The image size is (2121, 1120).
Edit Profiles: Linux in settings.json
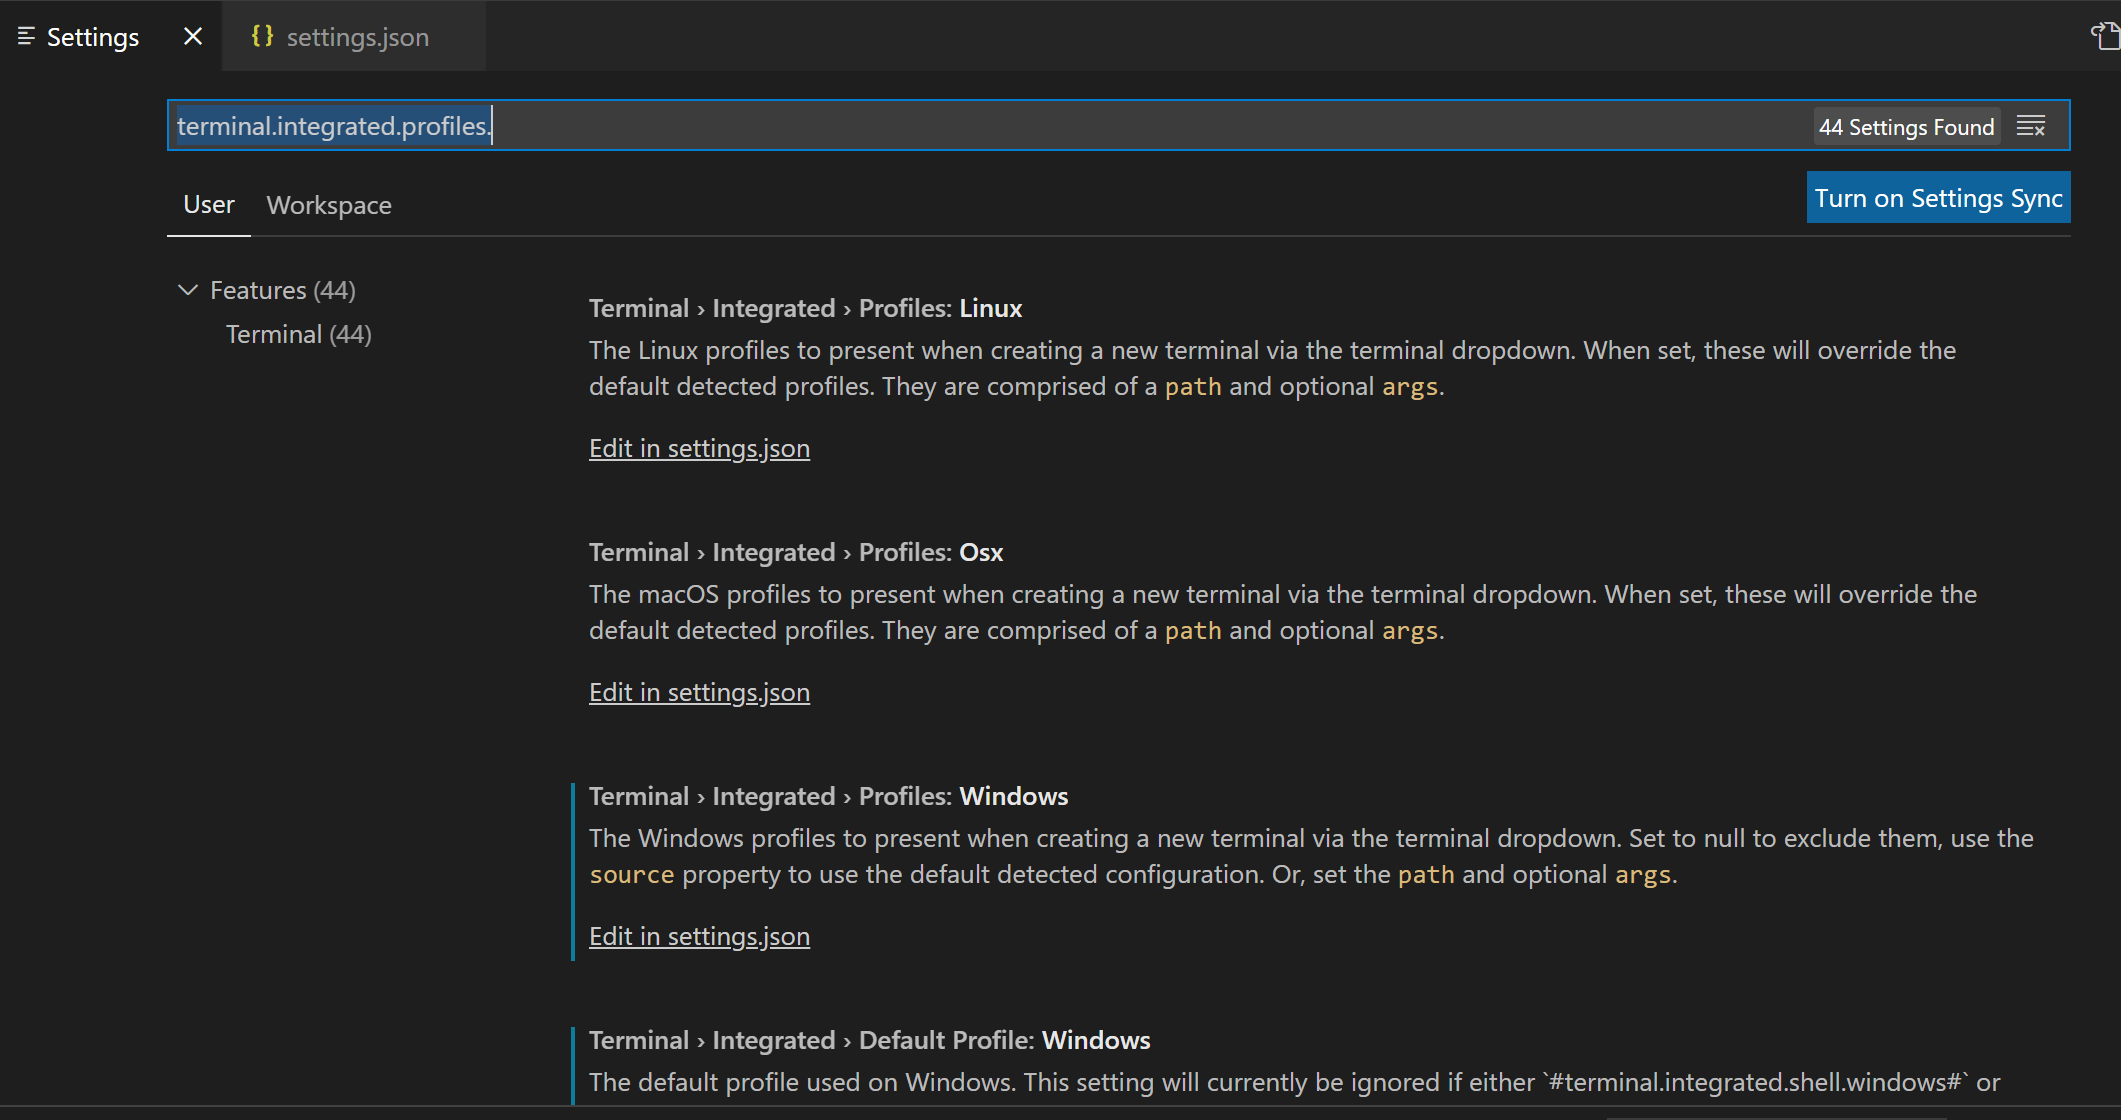[x=699, y=448]
